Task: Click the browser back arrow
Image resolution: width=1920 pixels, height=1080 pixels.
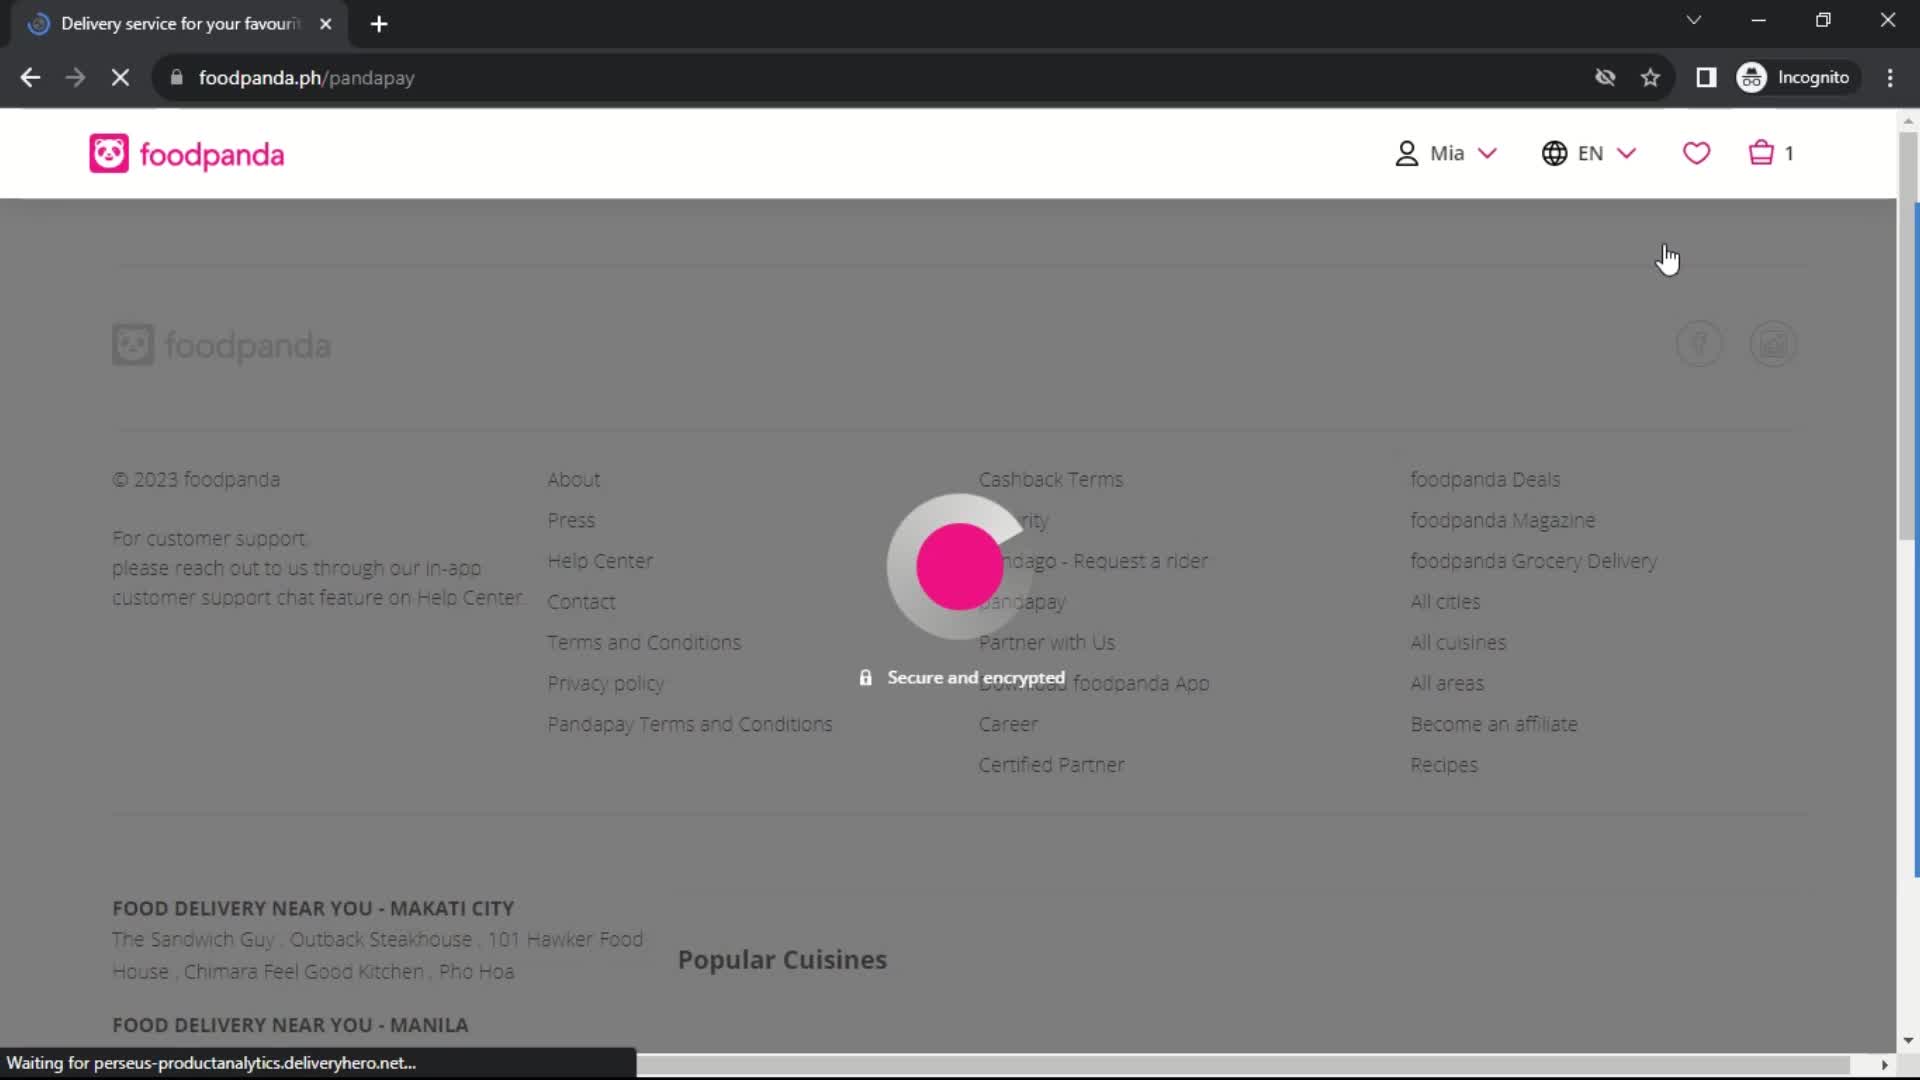Action: coord(30,77)
